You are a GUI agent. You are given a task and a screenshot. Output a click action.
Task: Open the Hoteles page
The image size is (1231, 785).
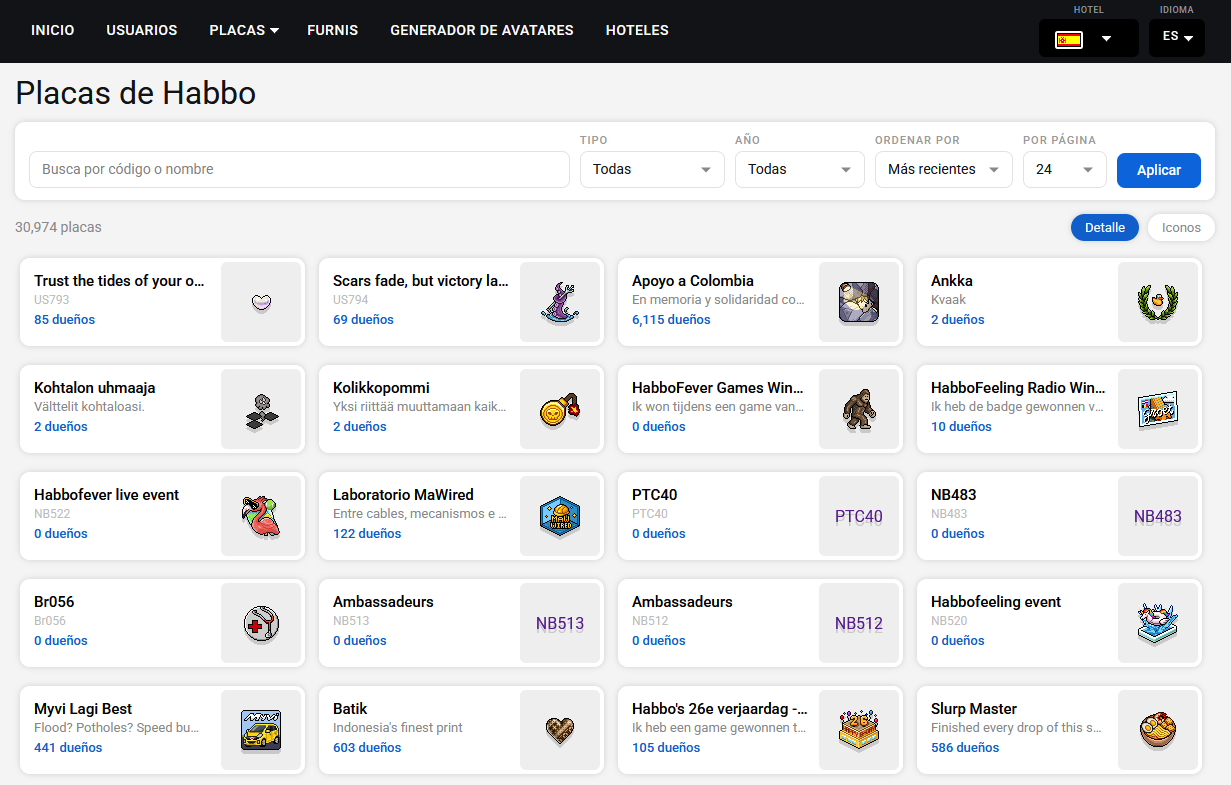tap(637, 30)
